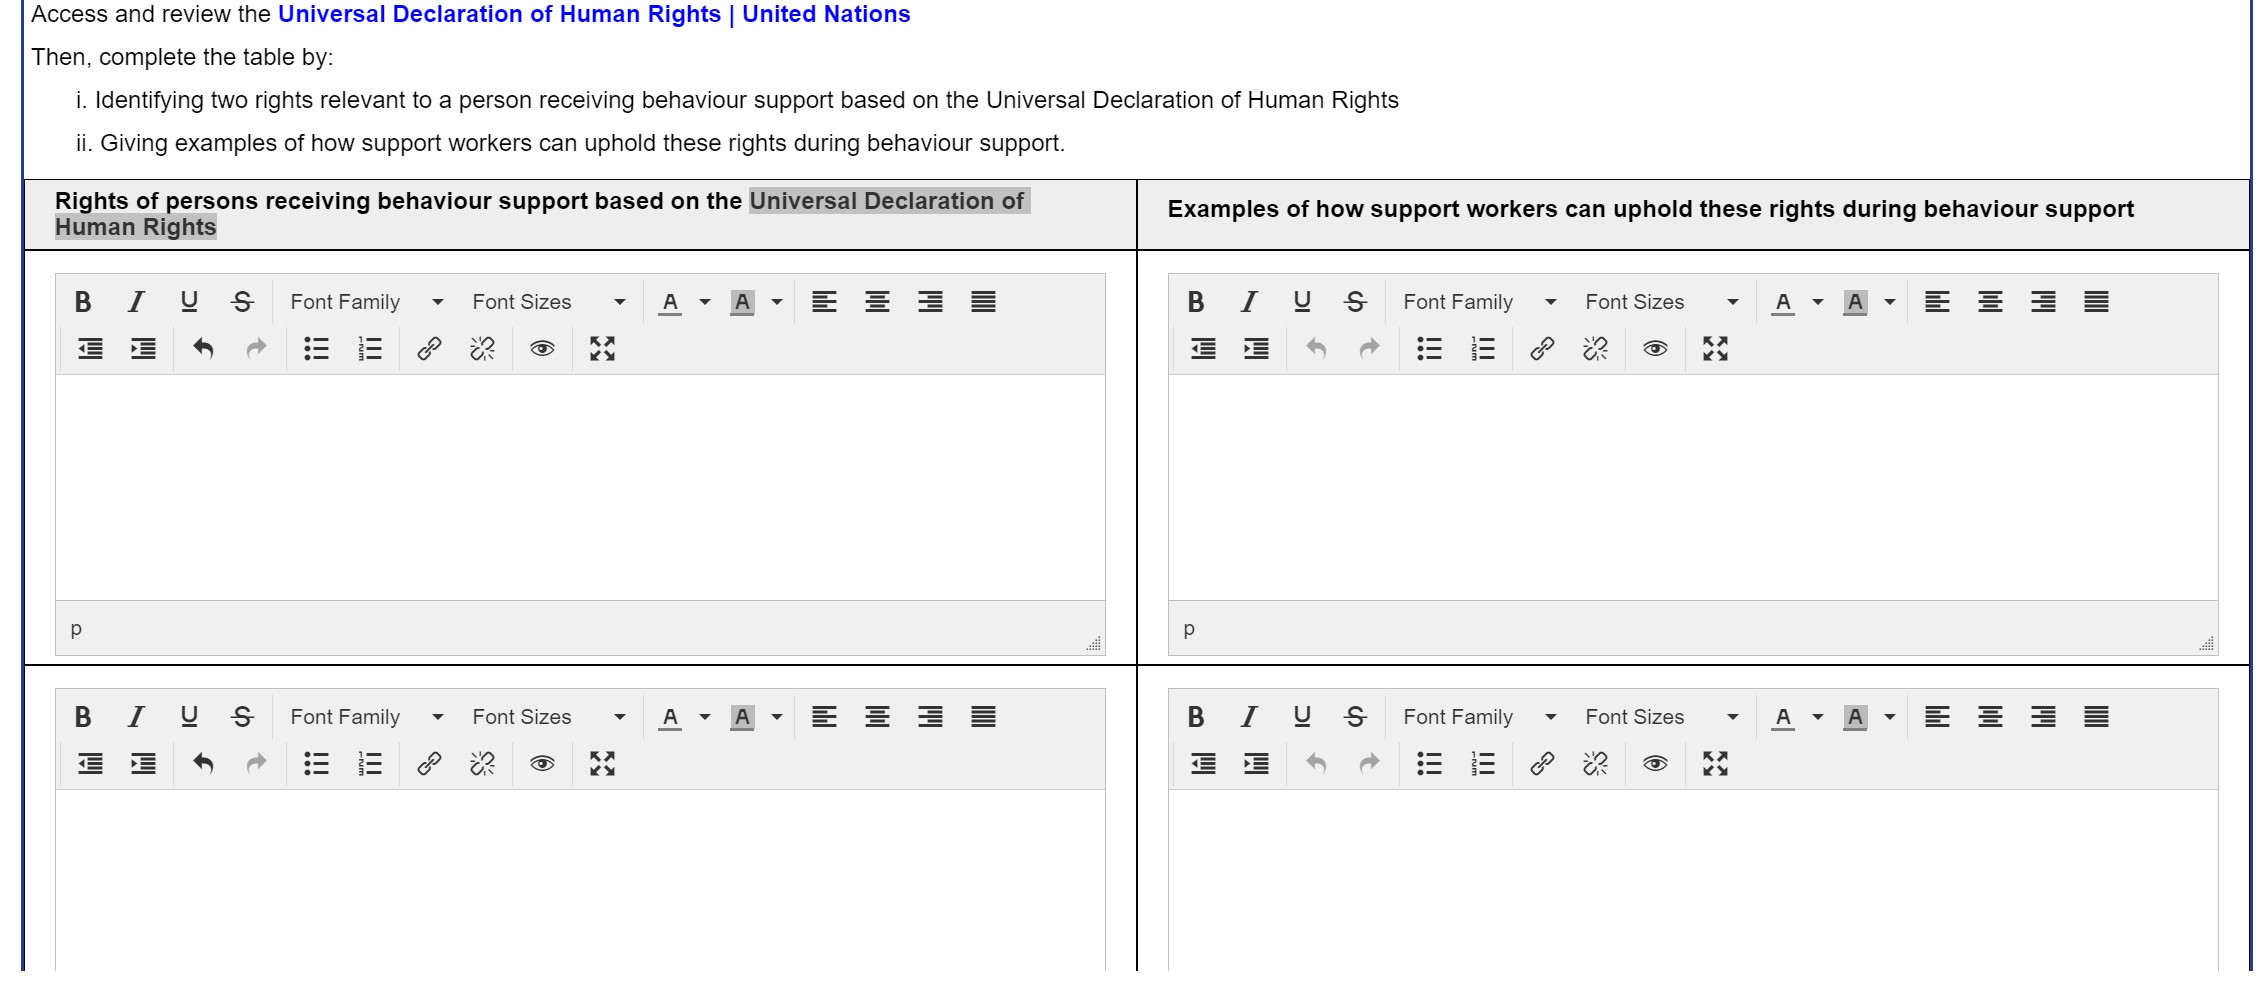Center align text in the top-right editor
Image resolution: width=2268 pixels, height=985 pixels.
tap(1989, 301)
